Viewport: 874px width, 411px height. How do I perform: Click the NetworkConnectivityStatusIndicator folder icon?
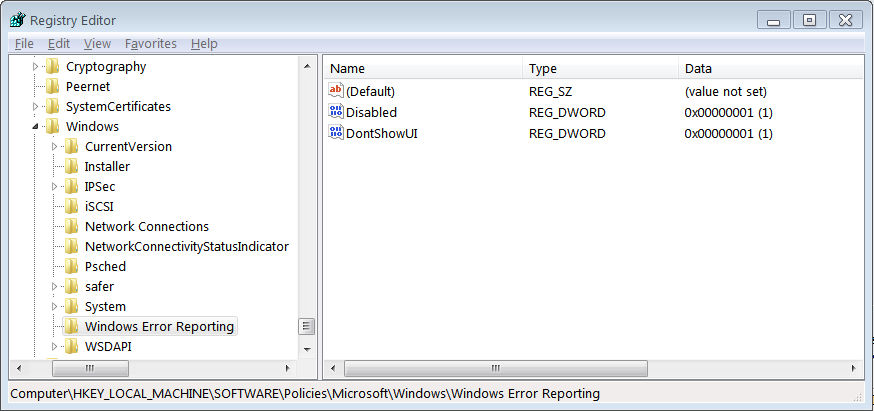tap(71, 246)
